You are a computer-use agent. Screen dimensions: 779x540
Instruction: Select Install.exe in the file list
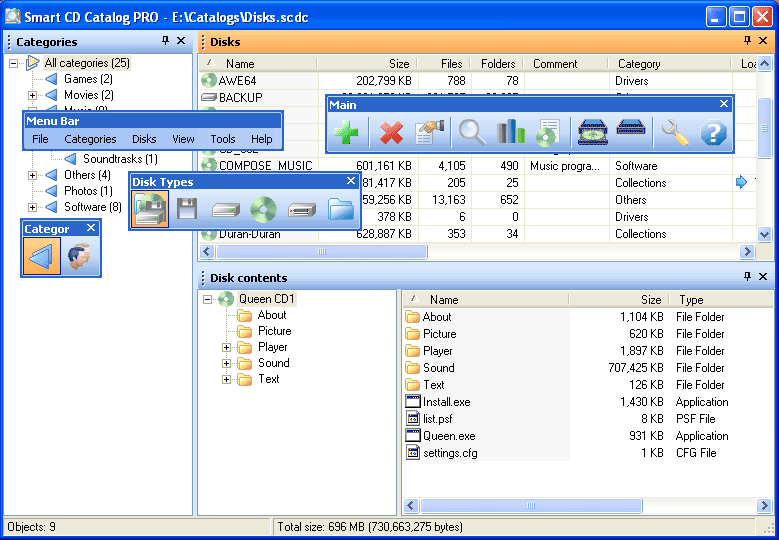446,402
